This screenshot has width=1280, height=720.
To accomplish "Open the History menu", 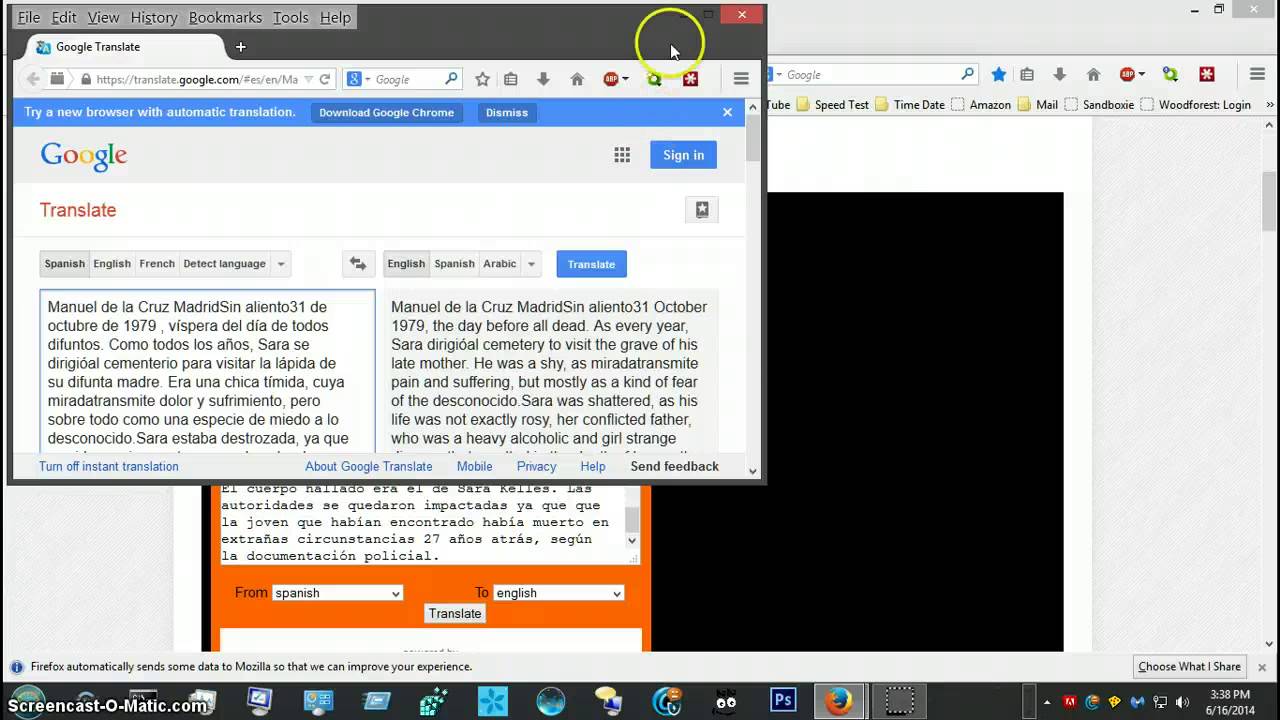I will coord(154,17).
